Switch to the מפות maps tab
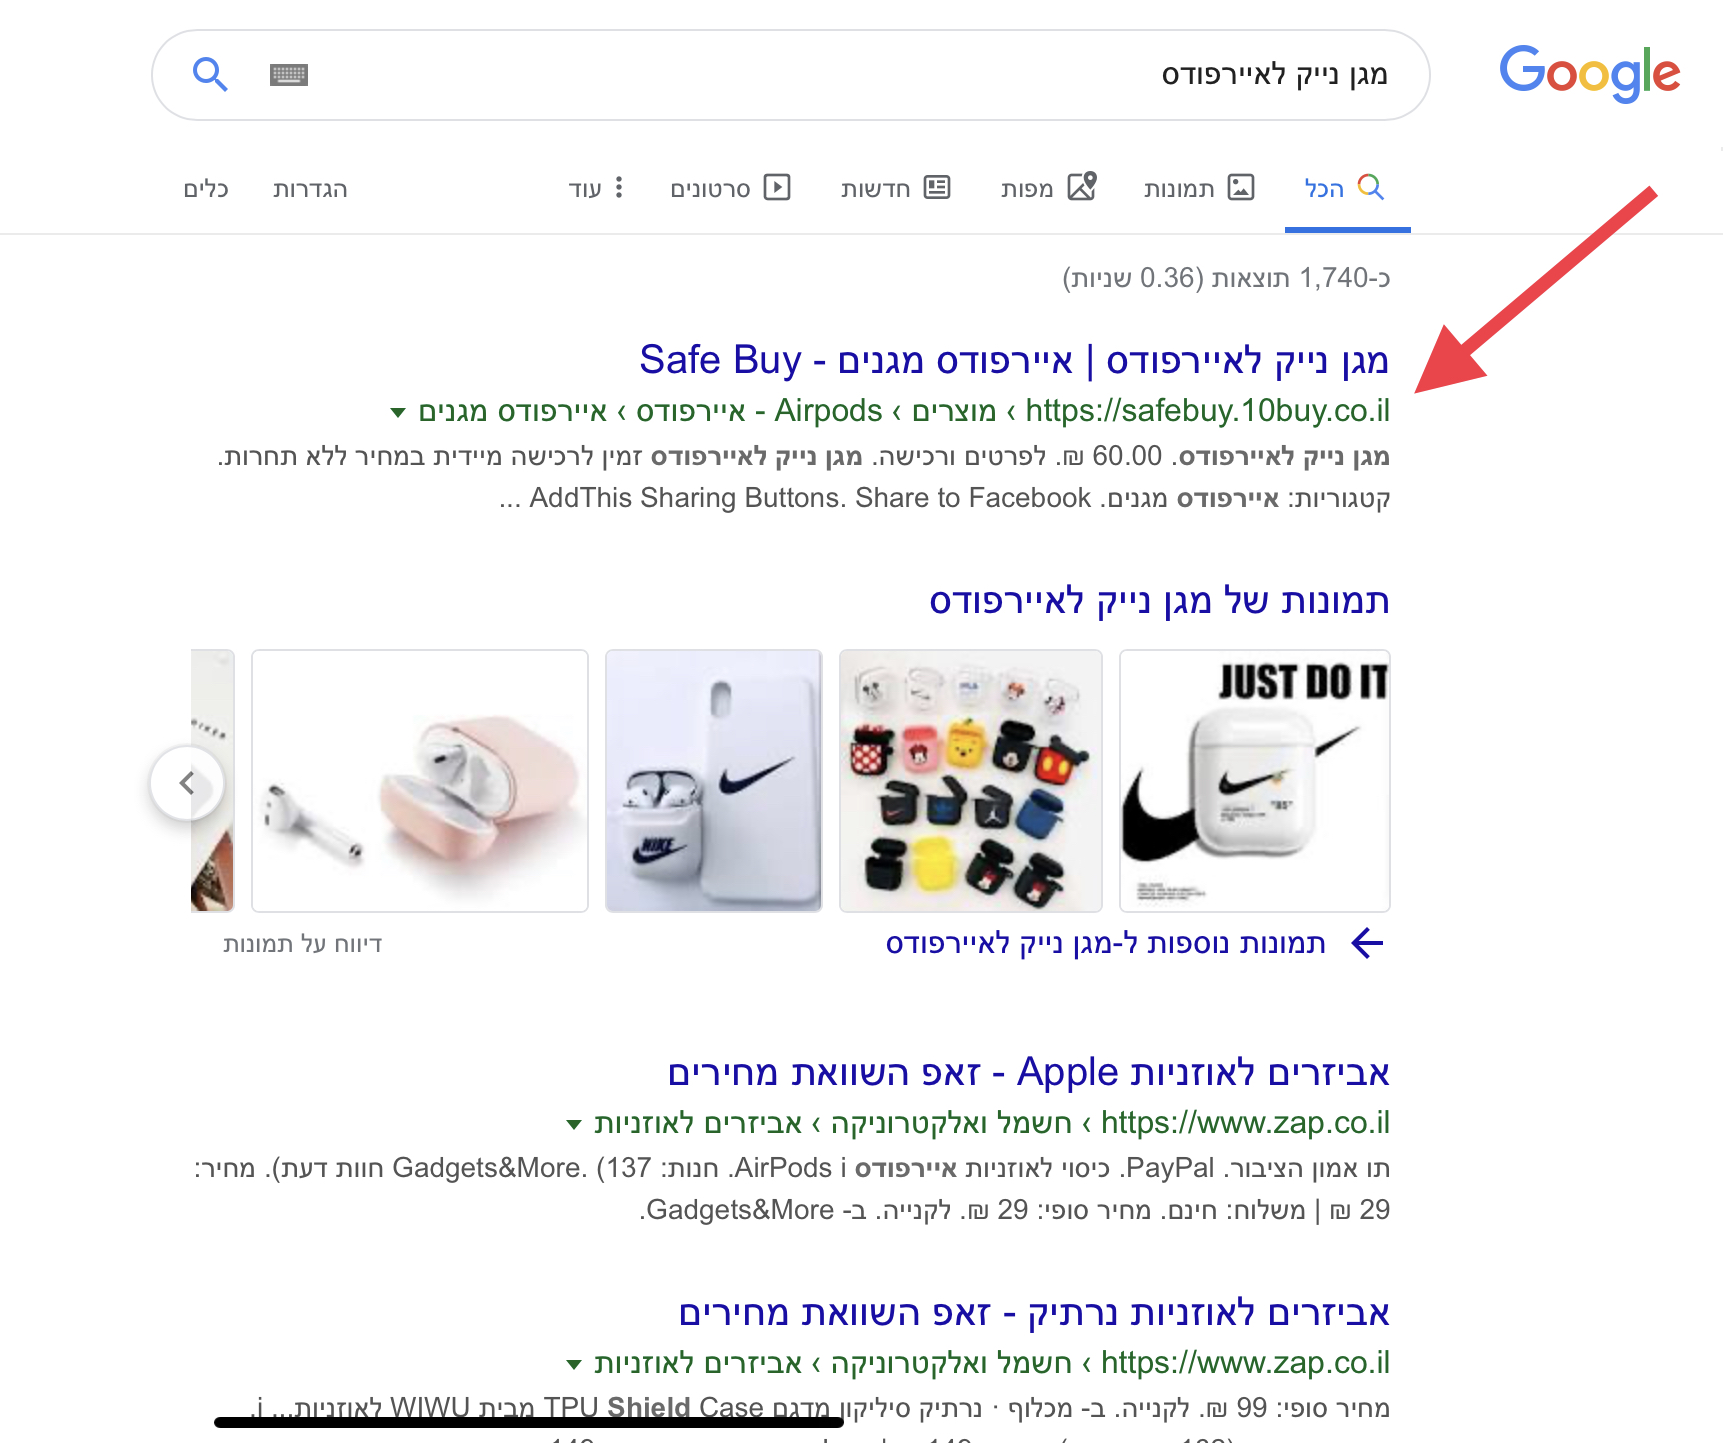This screenshot has width=1723, height=1443. [x=1048, y=188]
